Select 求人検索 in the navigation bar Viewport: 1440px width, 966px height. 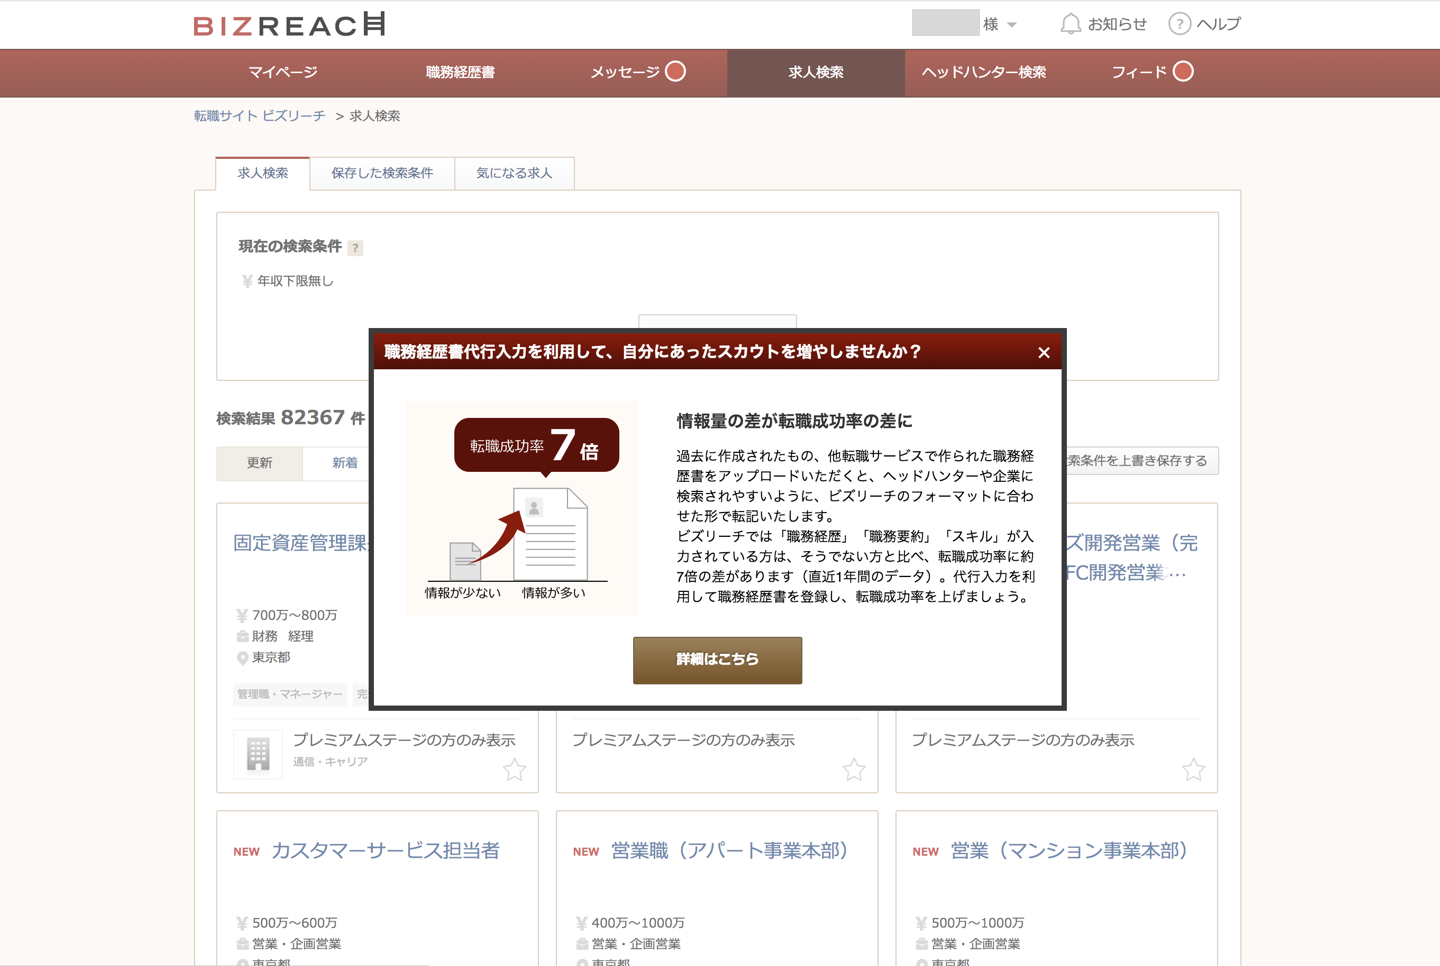pyautogui.click(x=816, y=72)
